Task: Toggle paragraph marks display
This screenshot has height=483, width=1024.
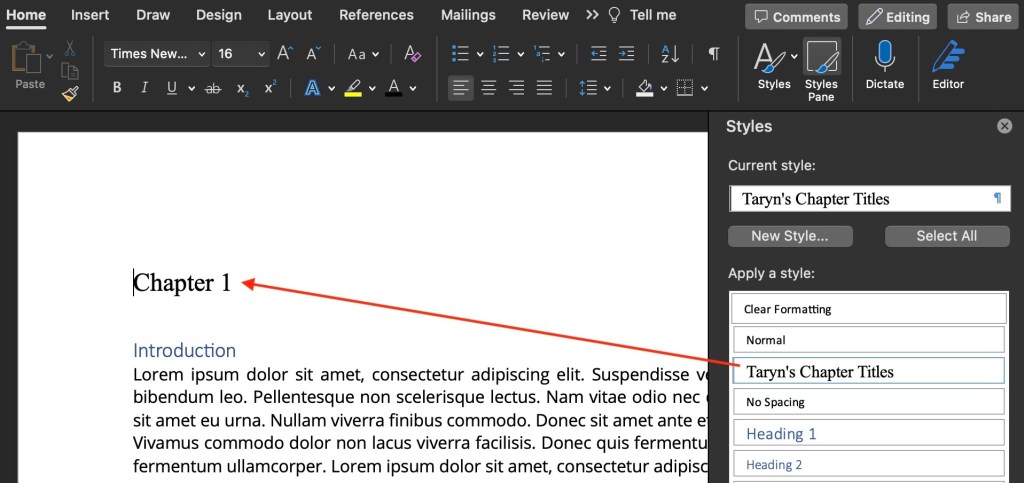Action: coord(714,54)
